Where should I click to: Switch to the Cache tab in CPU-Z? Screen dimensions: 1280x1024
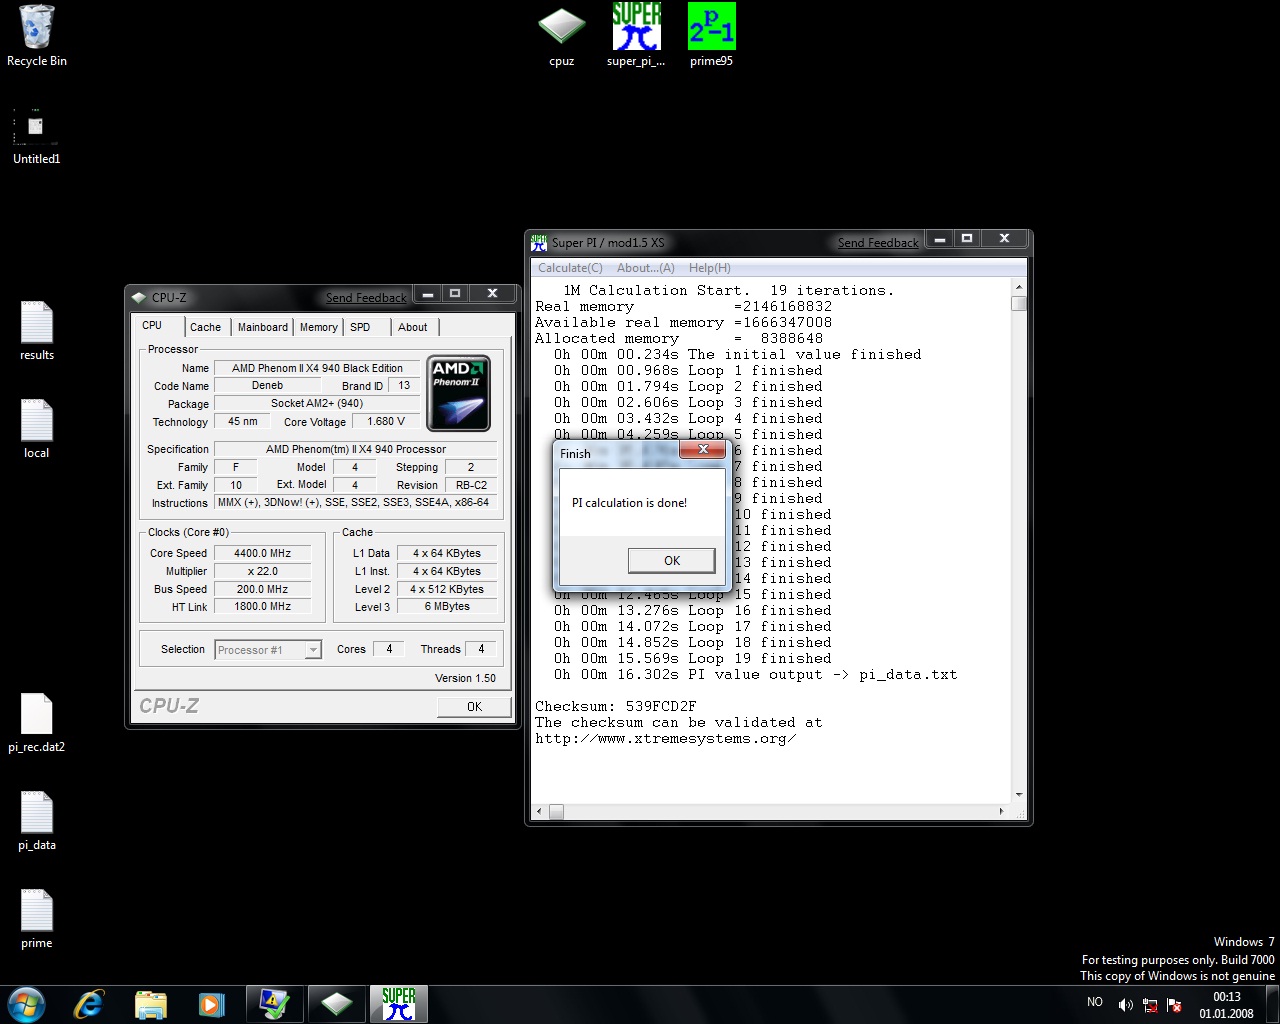[x=205, y=327]
